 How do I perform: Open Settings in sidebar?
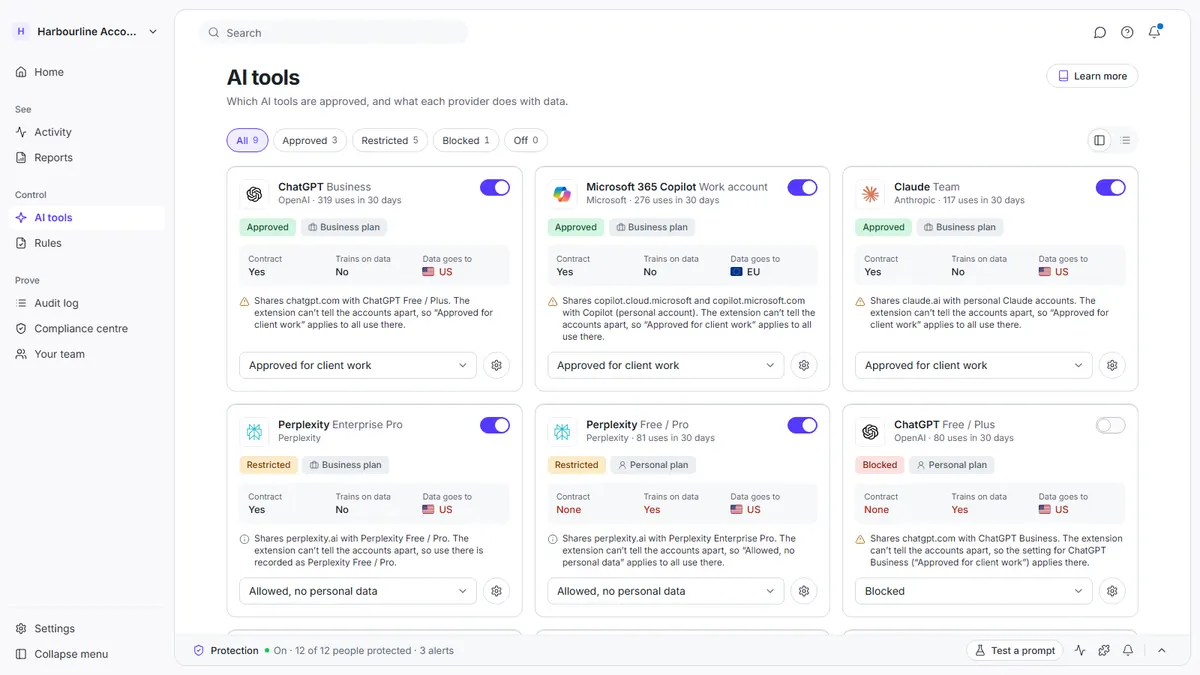86,628
